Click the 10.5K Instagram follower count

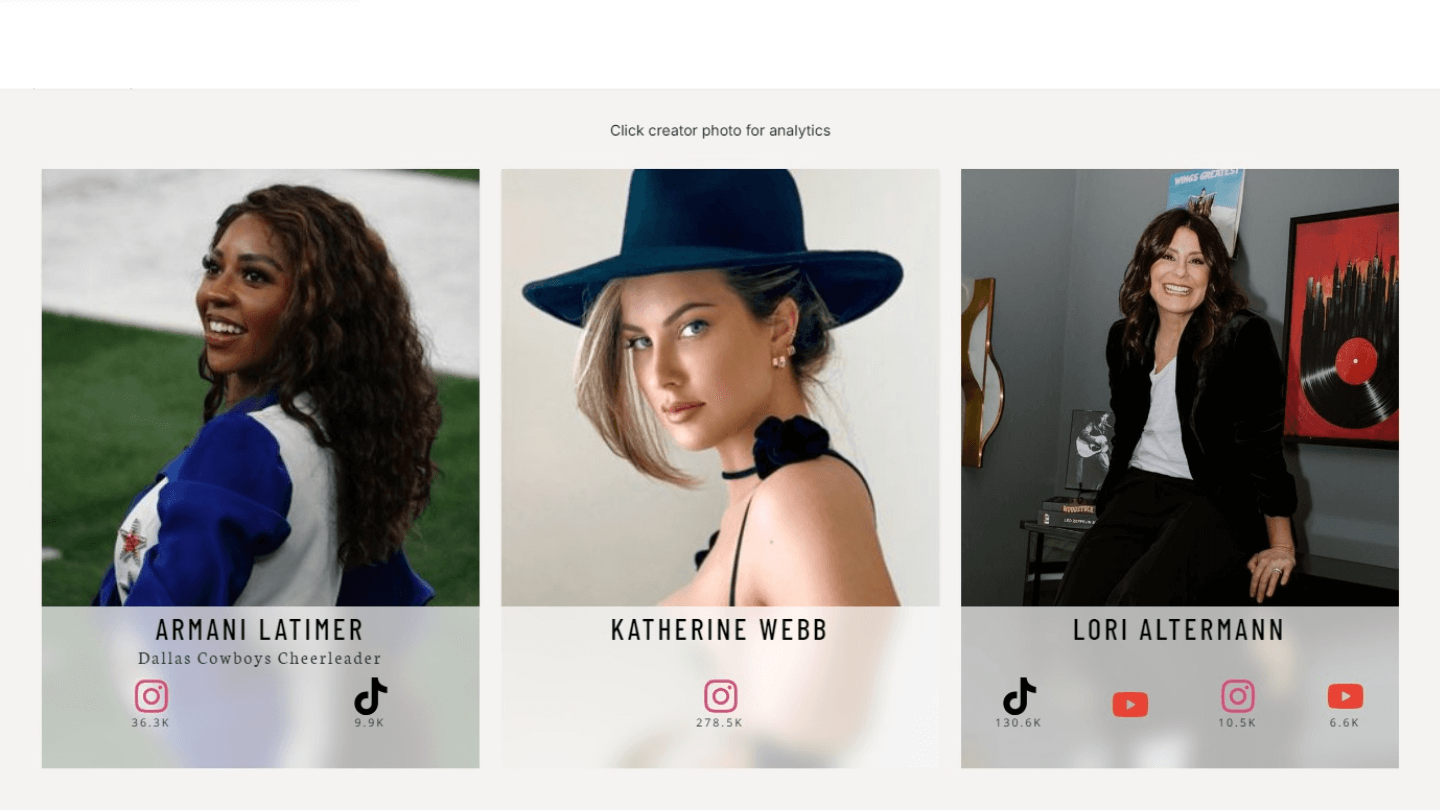tap(1237, 723)
